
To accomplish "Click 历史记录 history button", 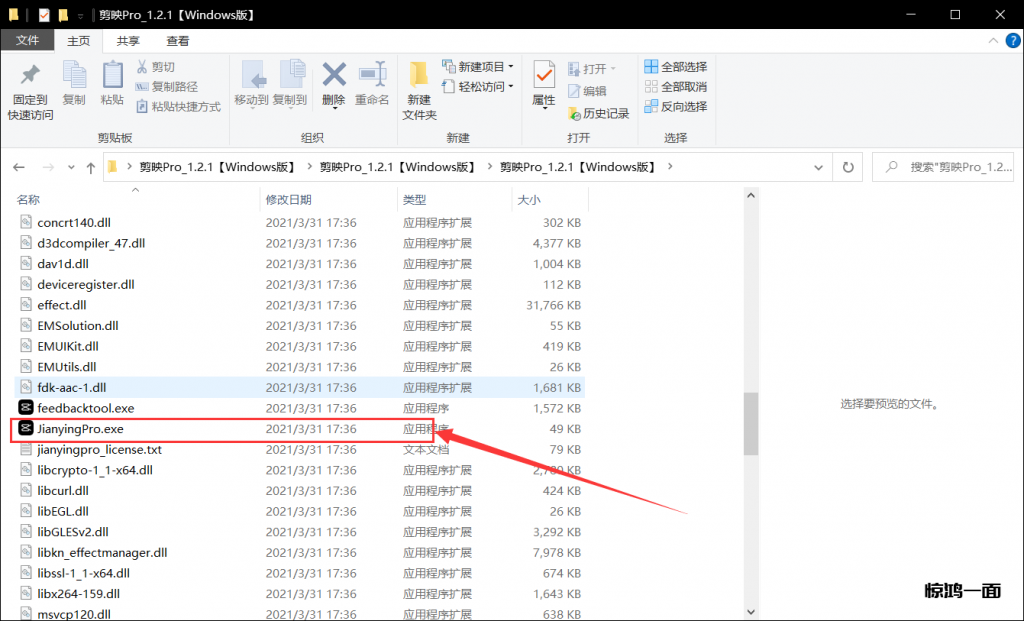I will tap(598, 114).
